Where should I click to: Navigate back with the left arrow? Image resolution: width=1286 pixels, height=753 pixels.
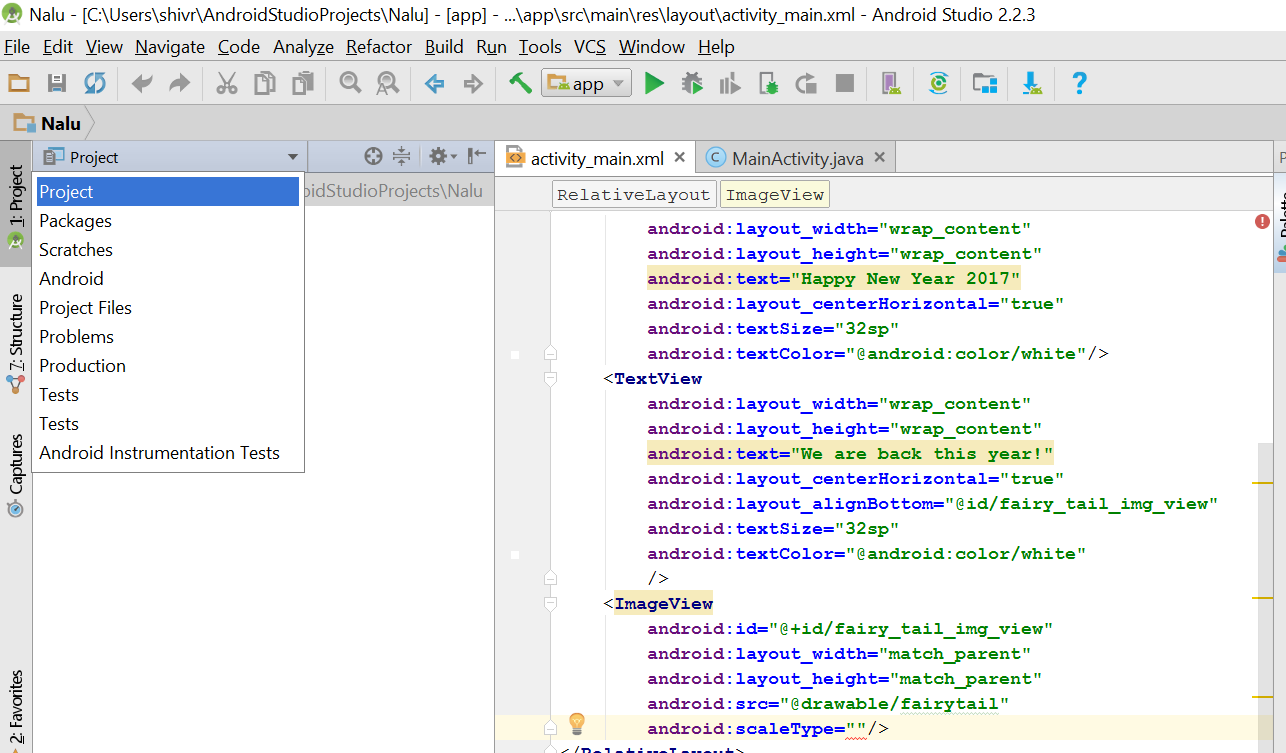[x=434, y=84]
